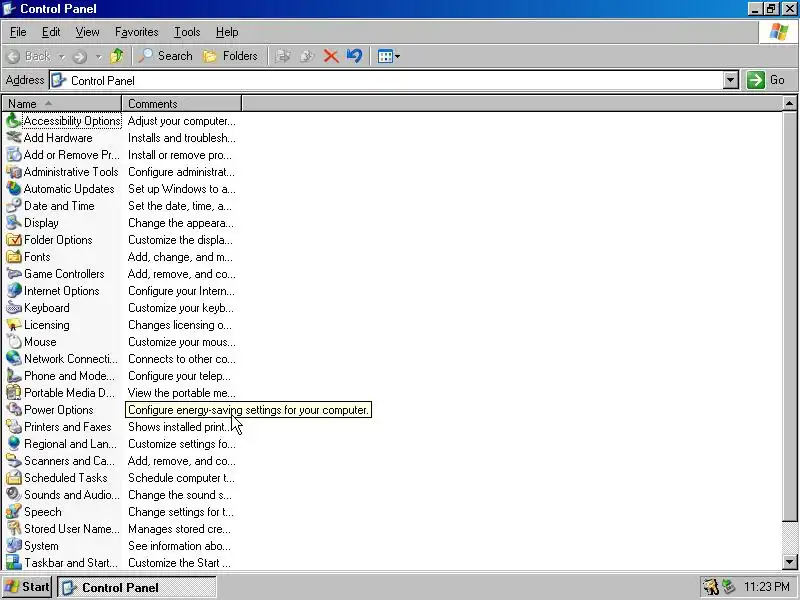Select the Folder Options icon
The image size is (800, 600).
click(13, 240)
